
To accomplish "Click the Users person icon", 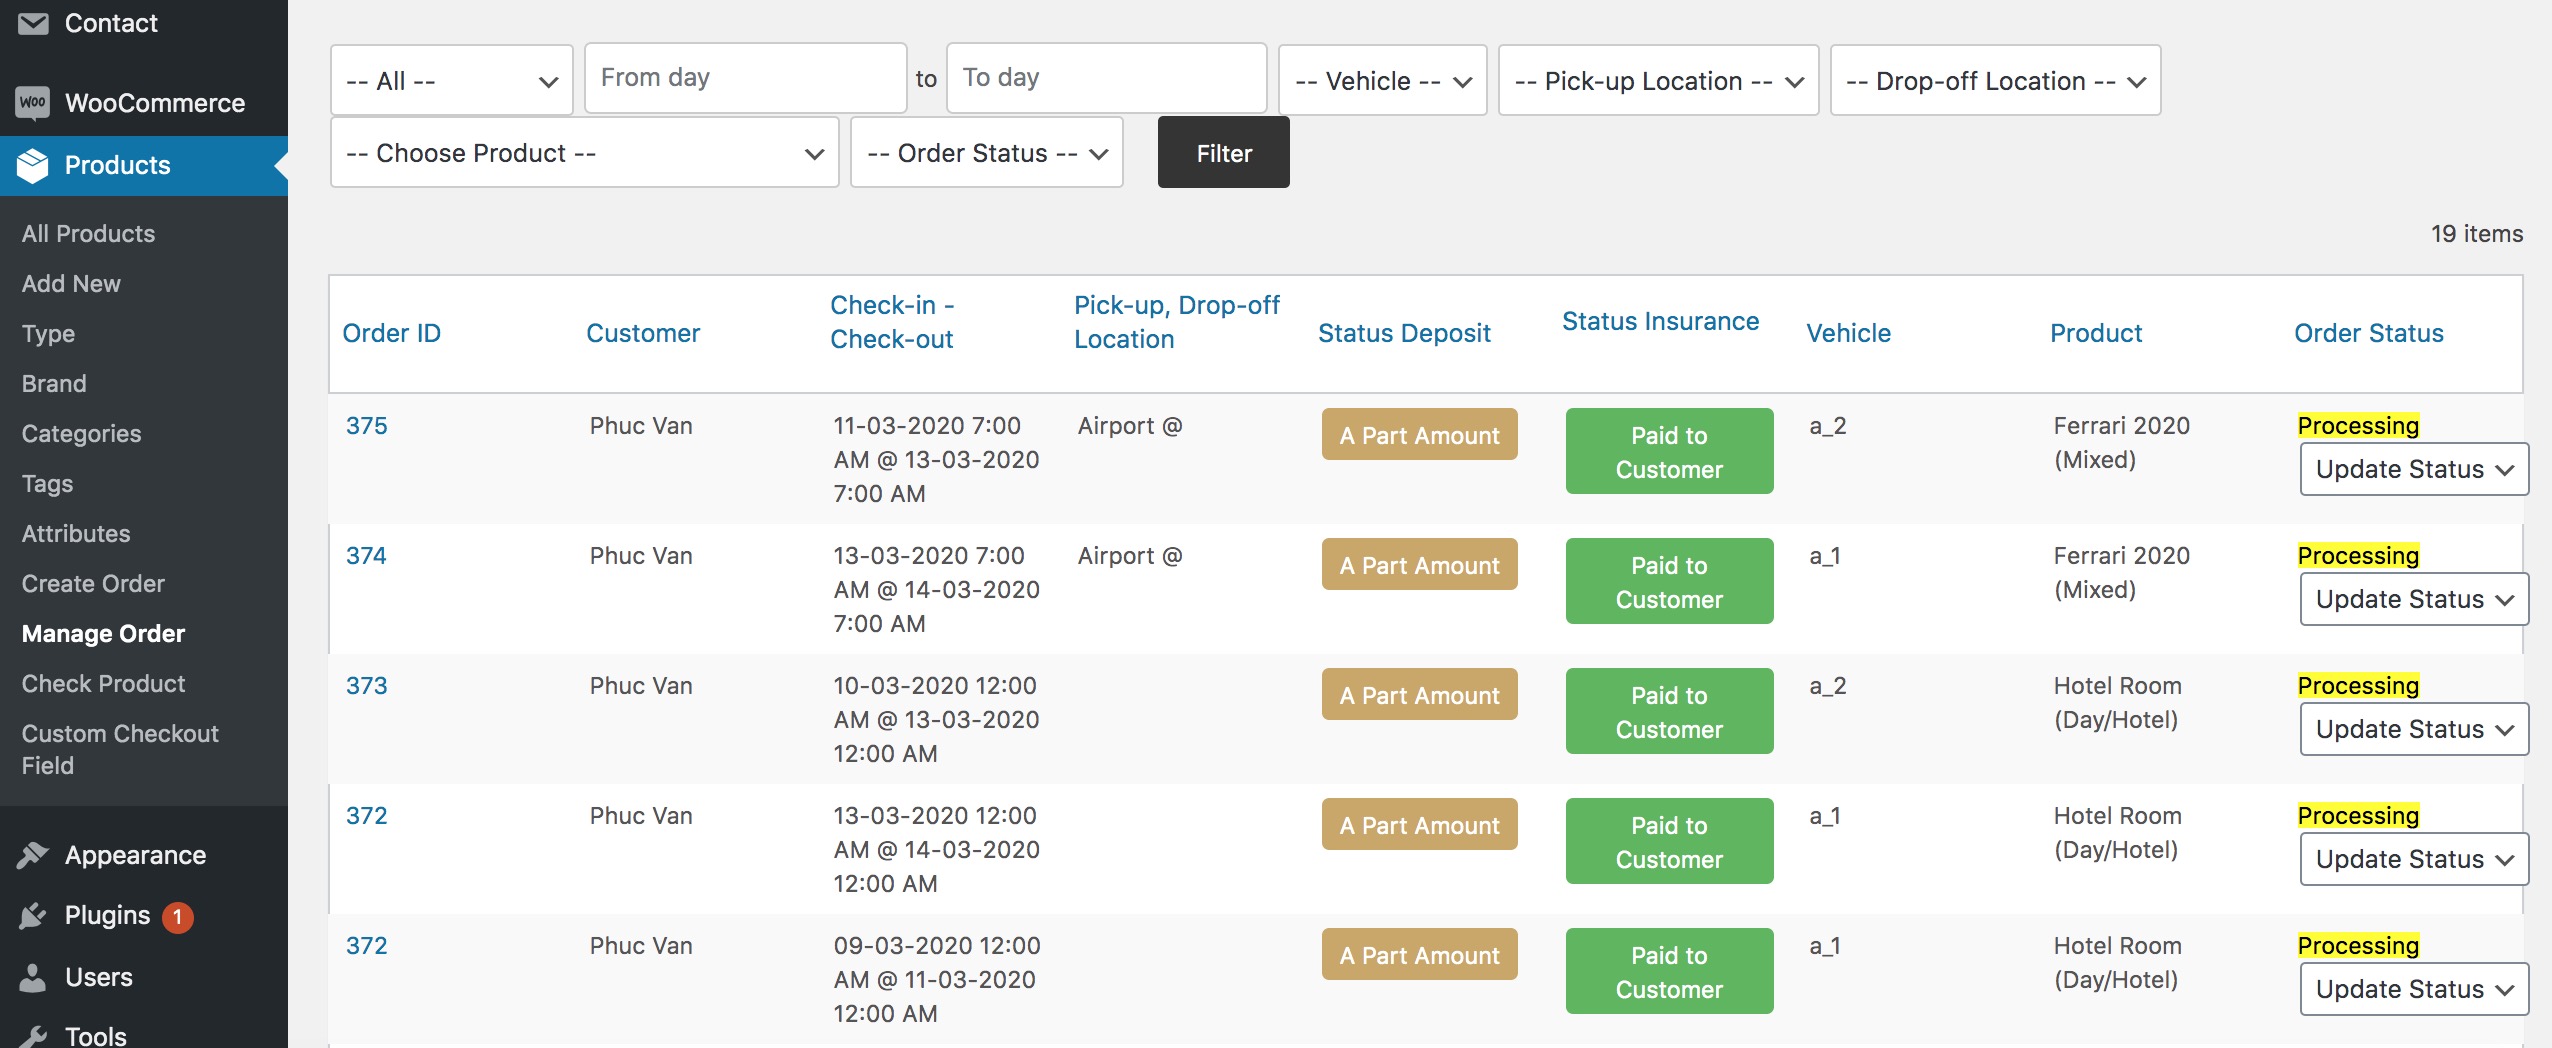I will pyautogui.click(x=33, y=977).
